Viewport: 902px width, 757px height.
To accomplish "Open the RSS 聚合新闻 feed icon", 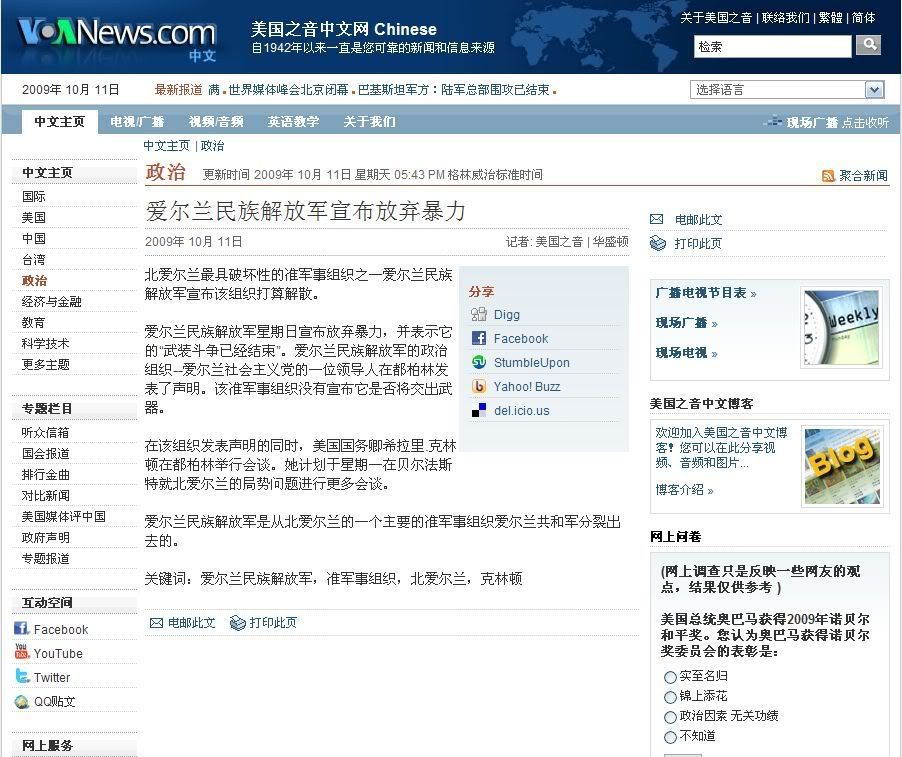I will tap(828, 176).
